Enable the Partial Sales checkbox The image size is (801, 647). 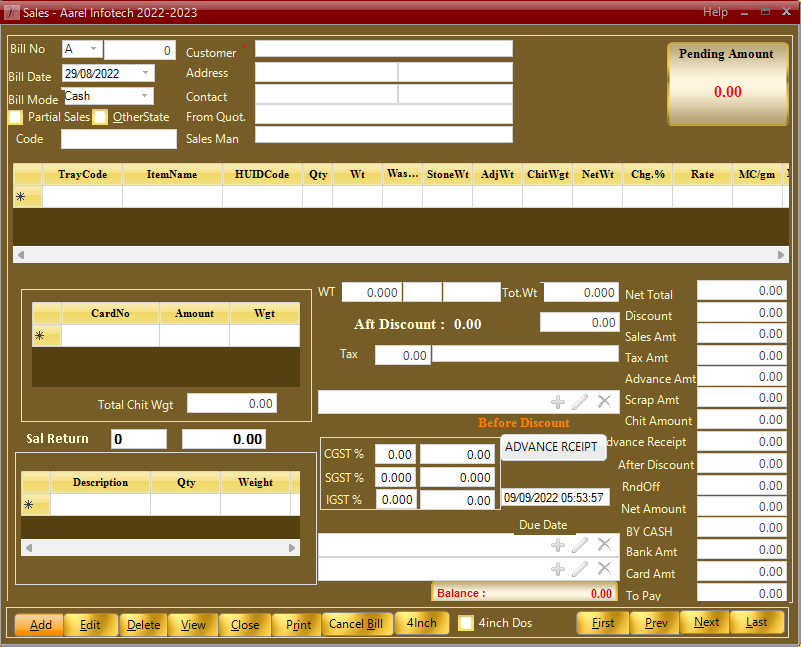[16, 117]
